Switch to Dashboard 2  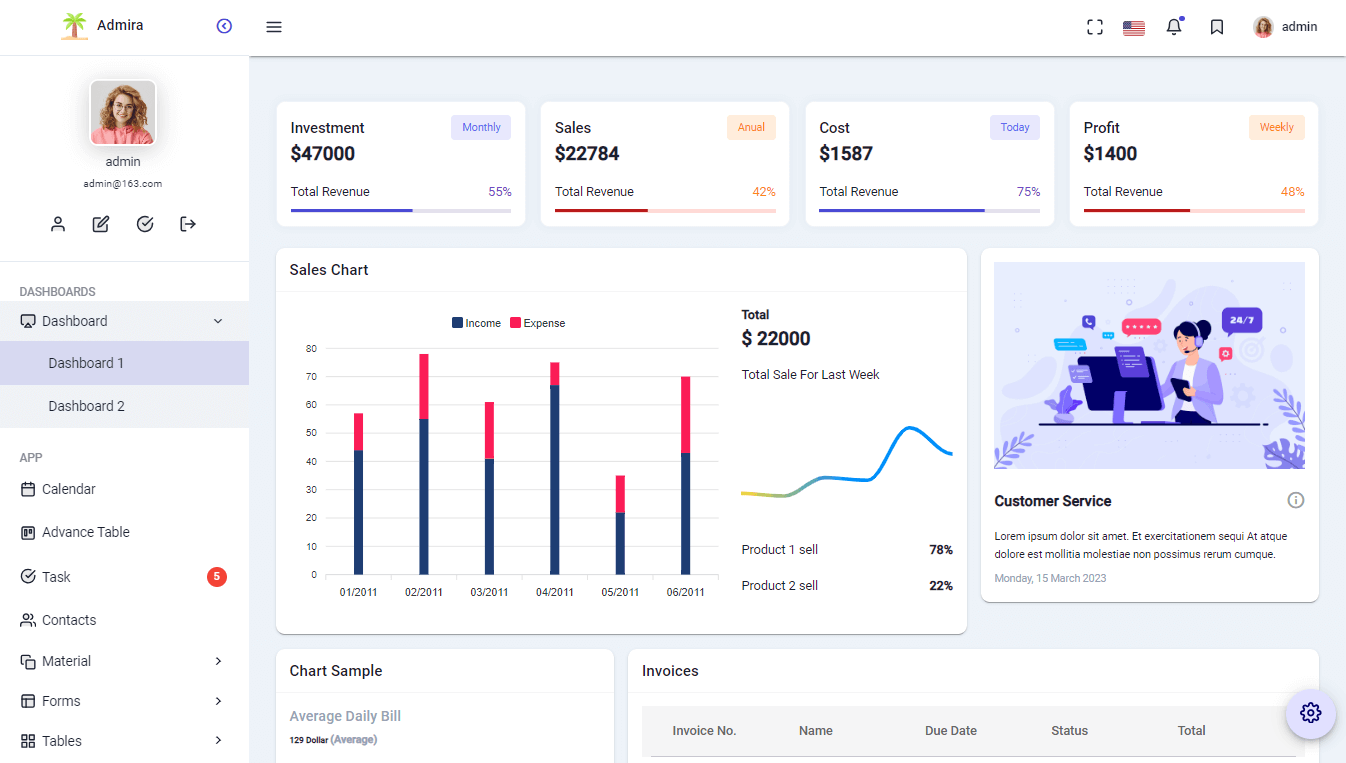[87, 406]
